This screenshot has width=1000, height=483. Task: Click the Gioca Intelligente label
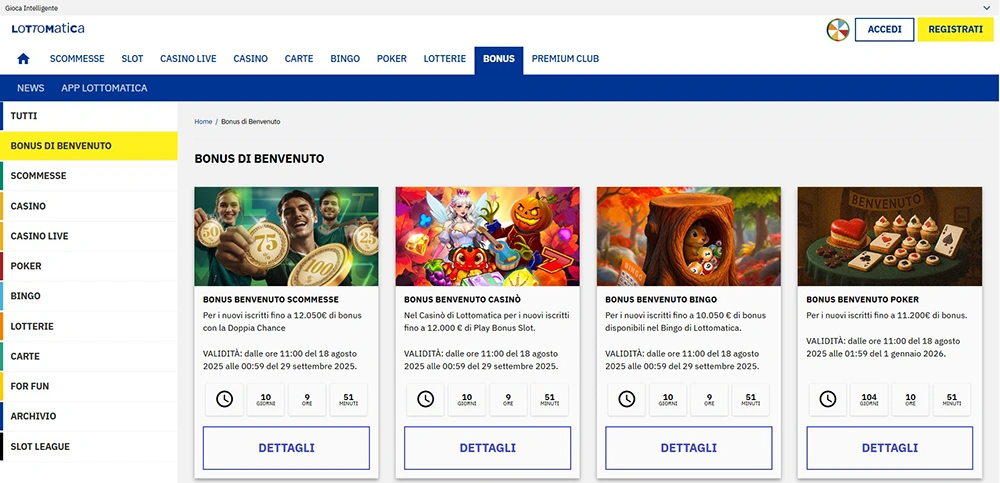pos(31,8)
